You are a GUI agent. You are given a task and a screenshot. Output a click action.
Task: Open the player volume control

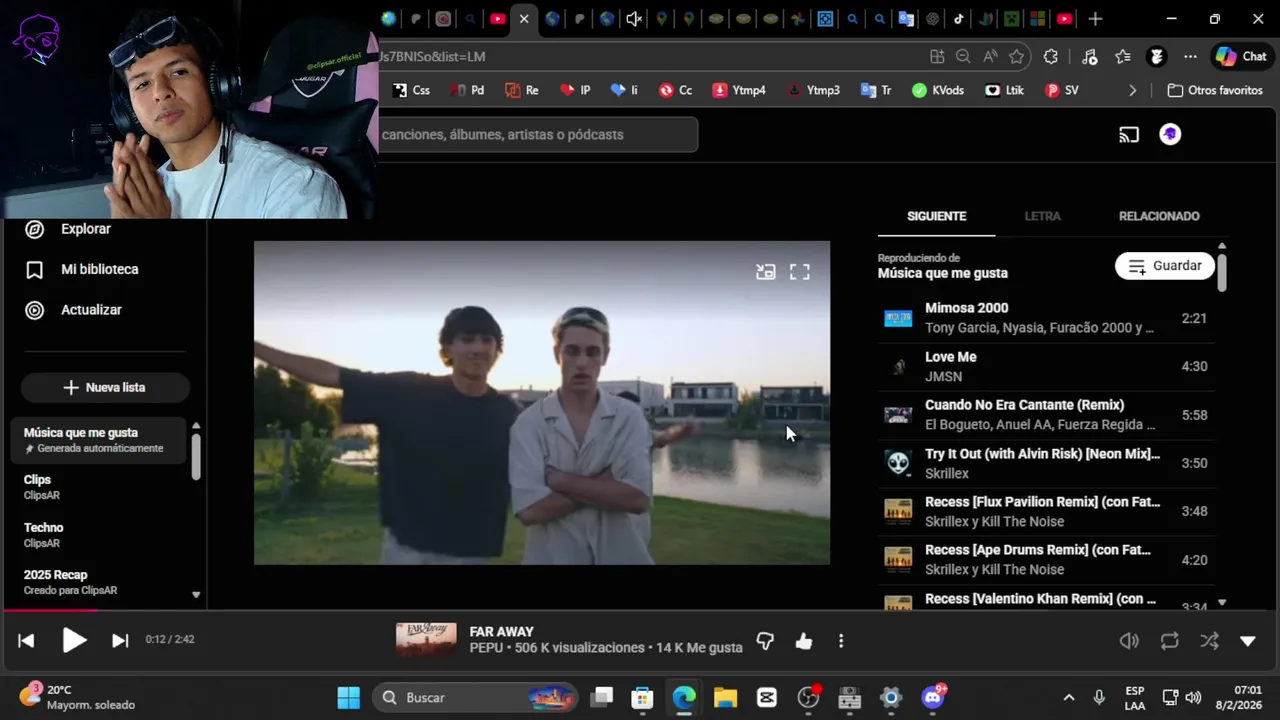tap(1129, 641)
